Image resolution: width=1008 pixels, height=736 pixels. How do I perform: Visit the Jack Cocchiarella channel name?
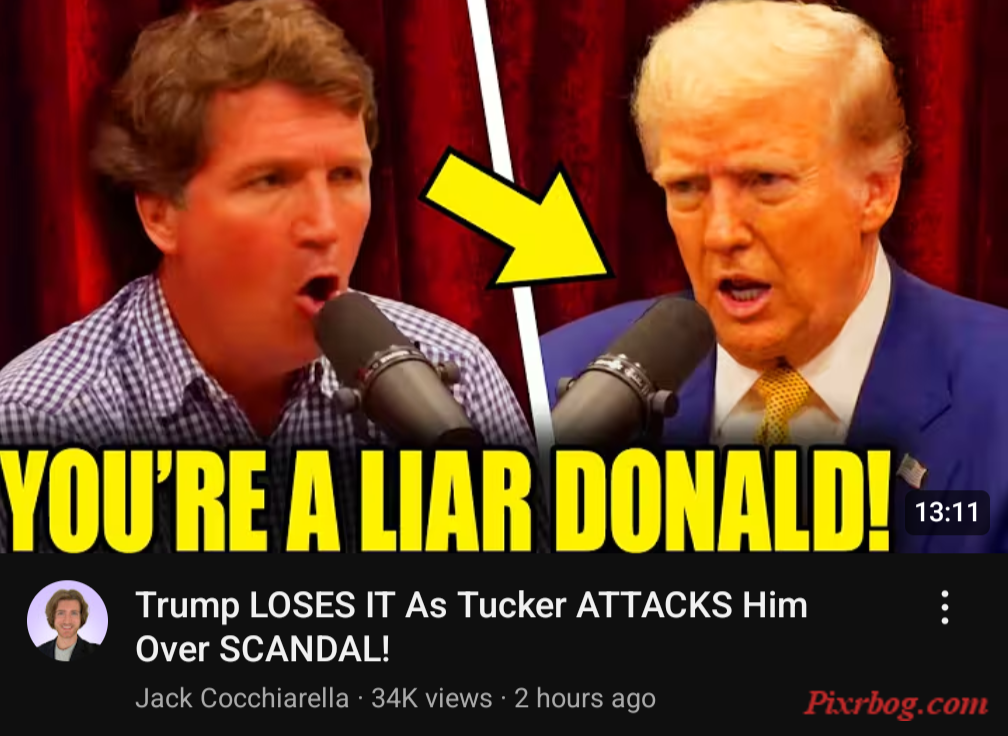[x=242, y=698]
